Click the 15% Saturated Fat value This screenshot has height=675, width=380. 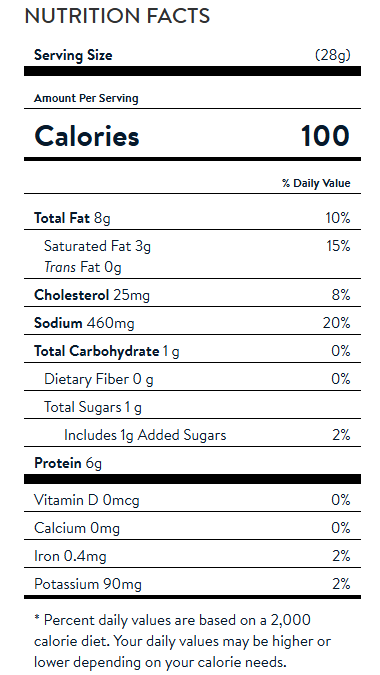[337, 246]
